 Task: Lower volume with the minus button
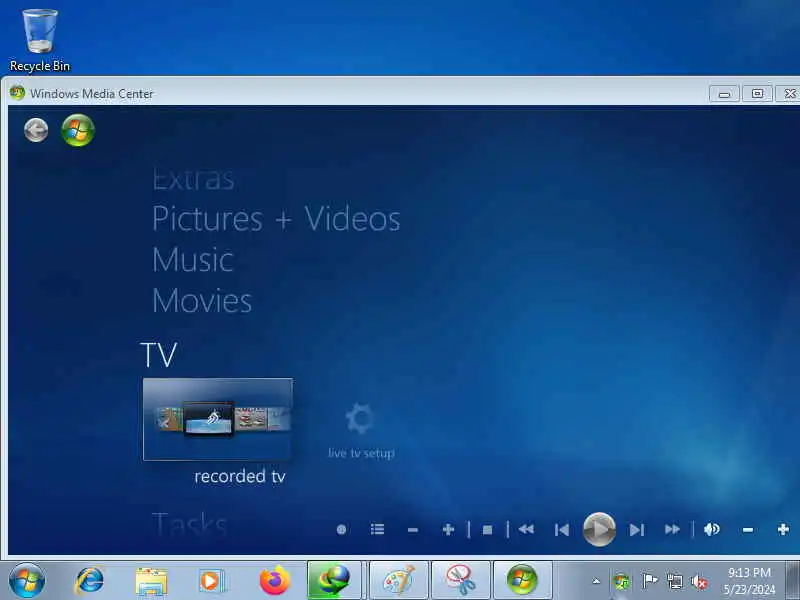tap(748, 530)
